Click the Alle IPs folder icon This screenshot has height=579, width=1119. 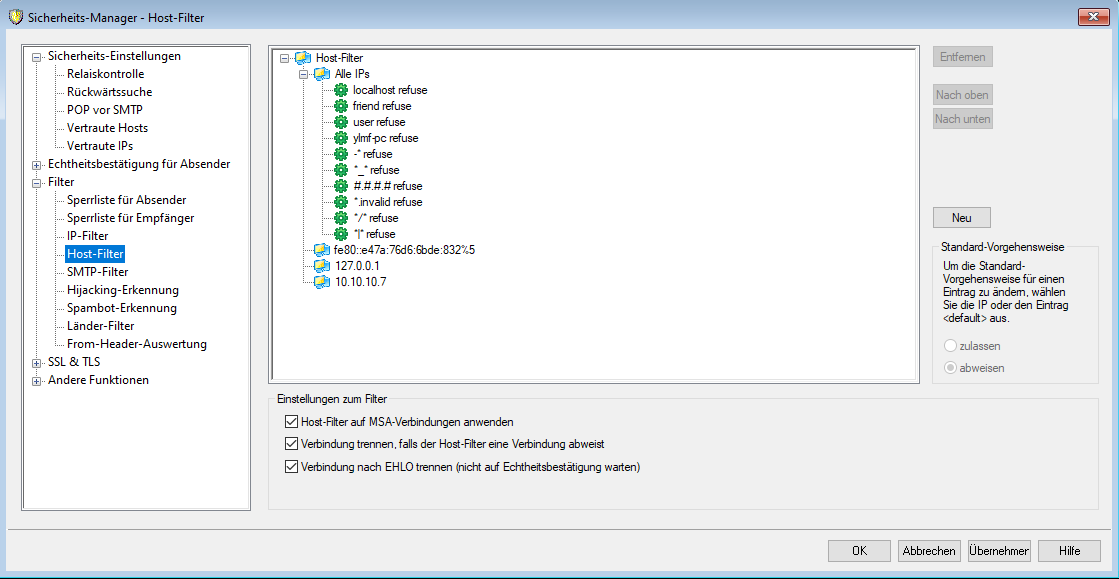click(x=321, y=74)
